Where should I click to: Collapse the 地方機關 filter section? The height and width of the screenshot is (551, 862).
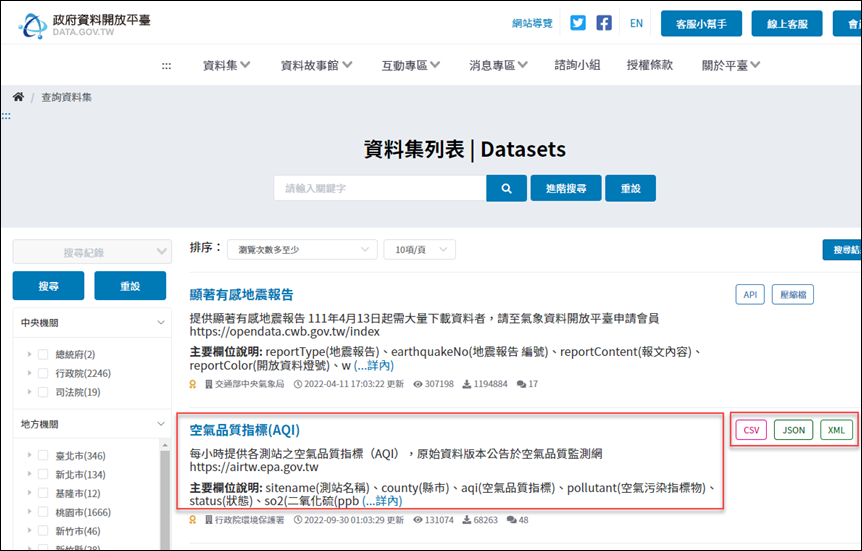[161, 424]
